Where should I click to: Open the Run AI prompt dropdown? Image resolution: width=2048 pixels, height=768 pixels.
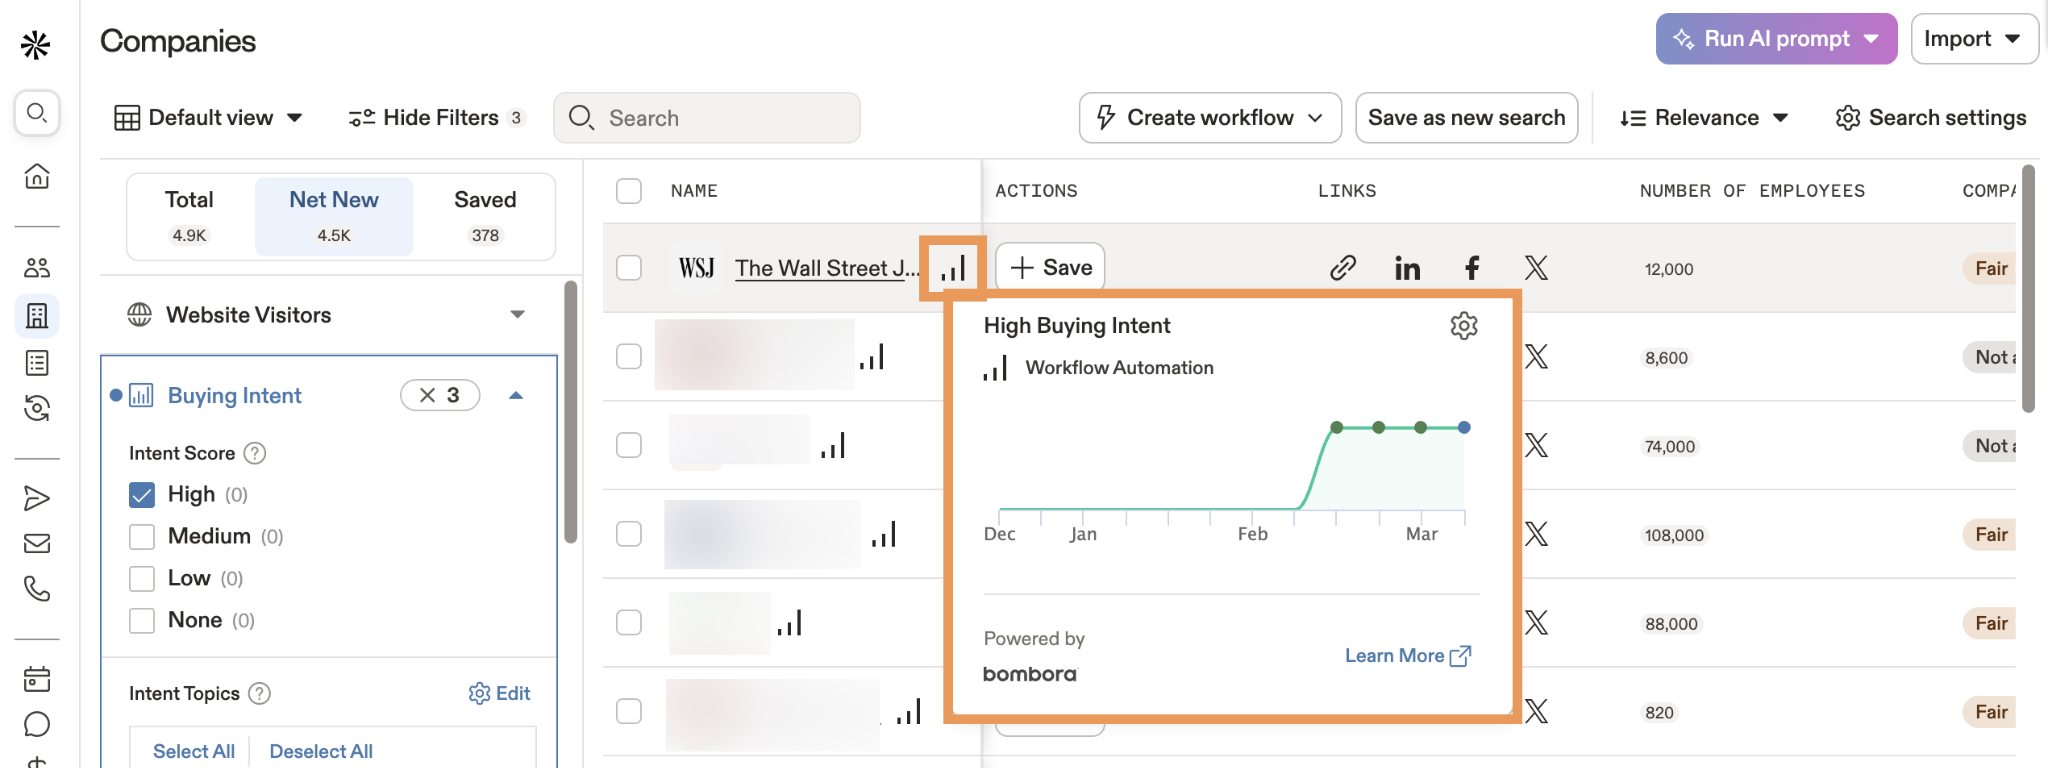pos(1776,39)
